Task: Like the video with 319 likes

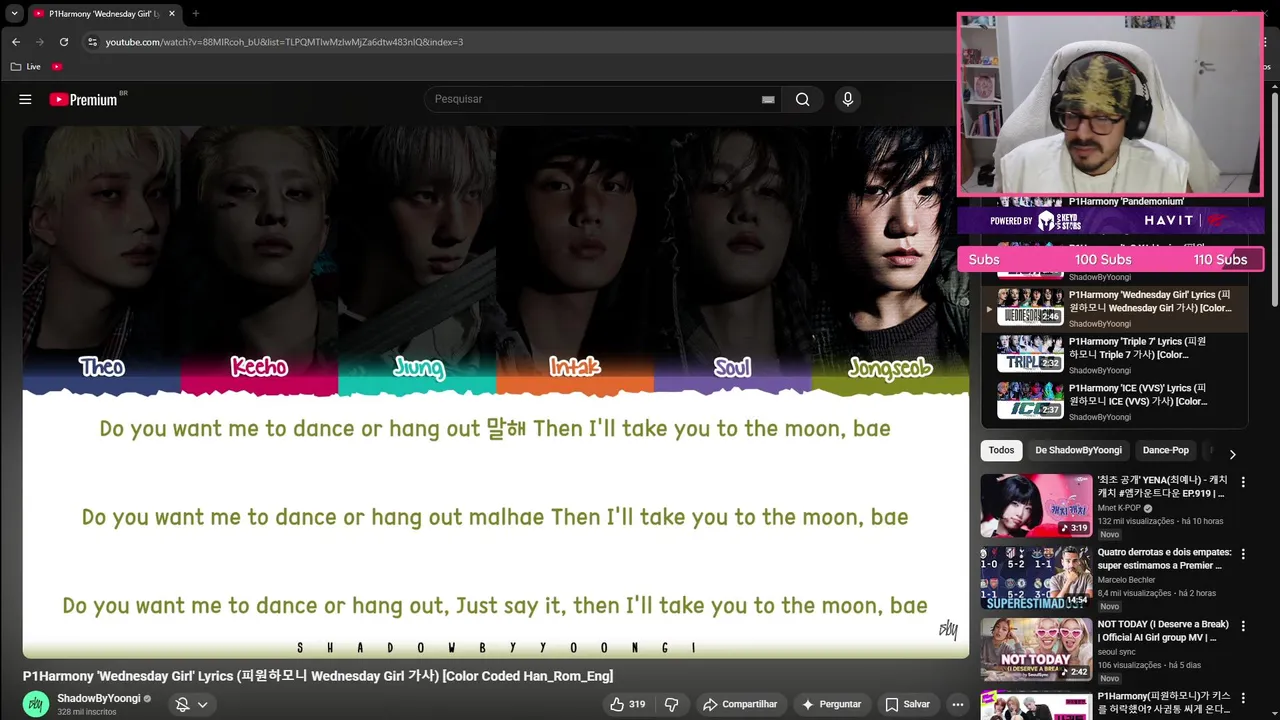Action: tap(628, 704)
